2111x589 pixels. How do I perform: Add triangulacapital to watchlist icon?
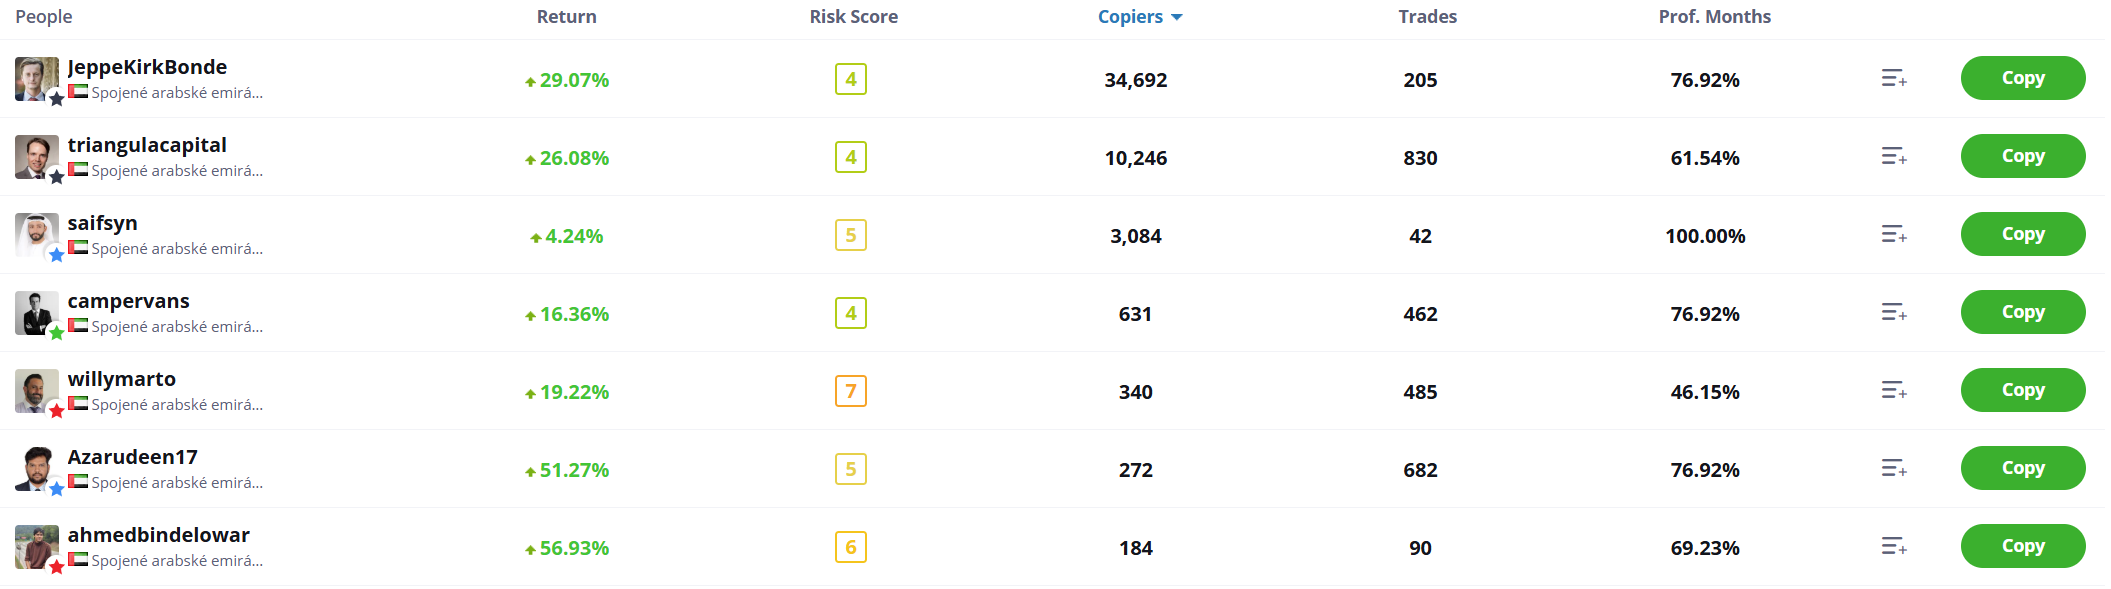pos(1893,156)
